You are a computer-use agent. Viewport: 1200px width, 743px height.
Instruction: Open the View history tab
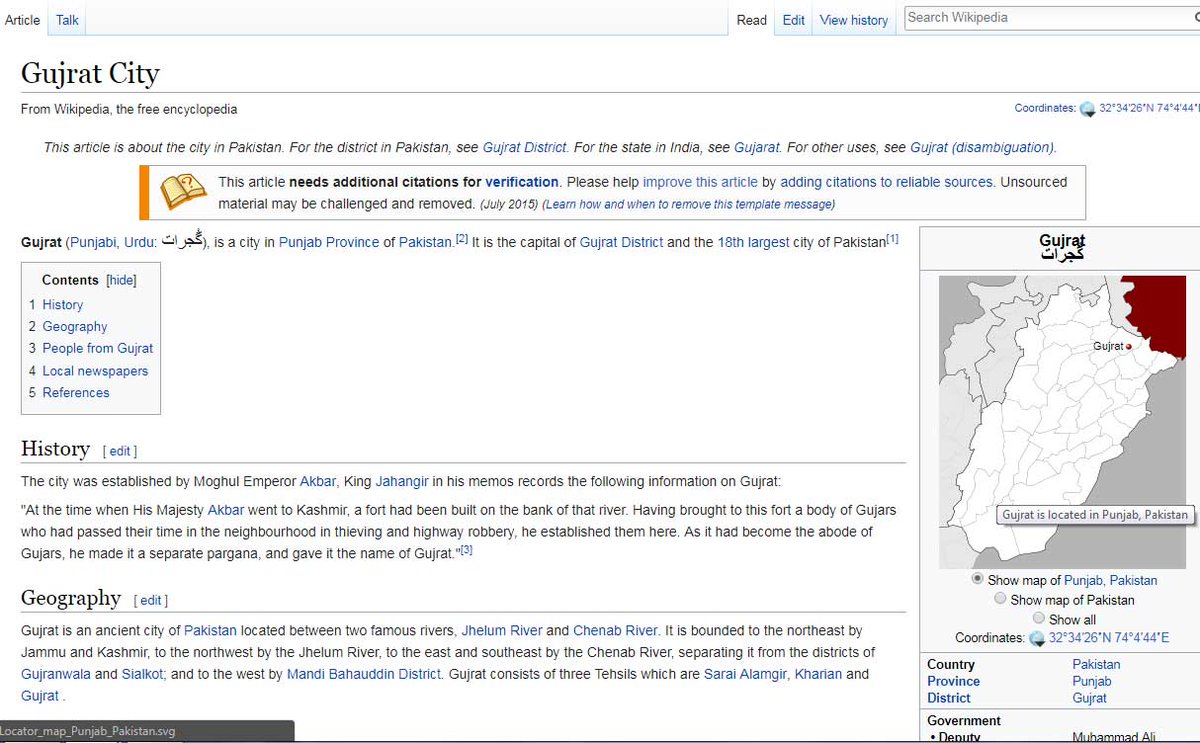click(854, 20)
